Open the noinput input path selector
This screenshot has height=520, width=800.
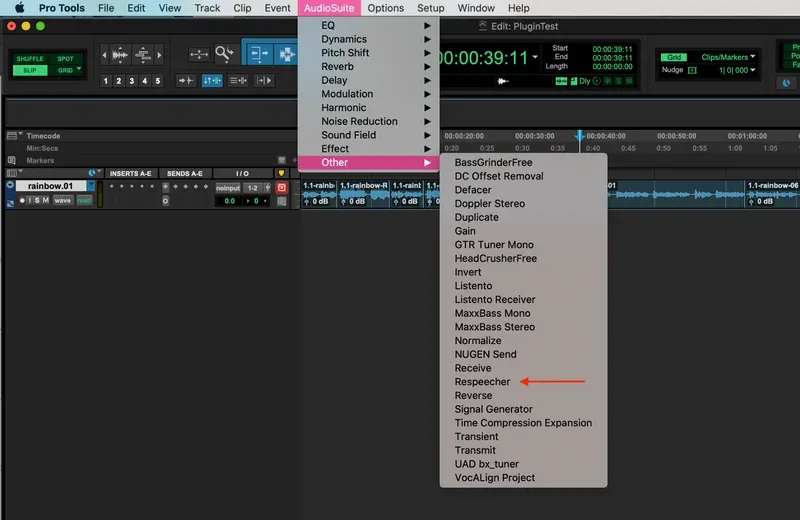[228, 188]
